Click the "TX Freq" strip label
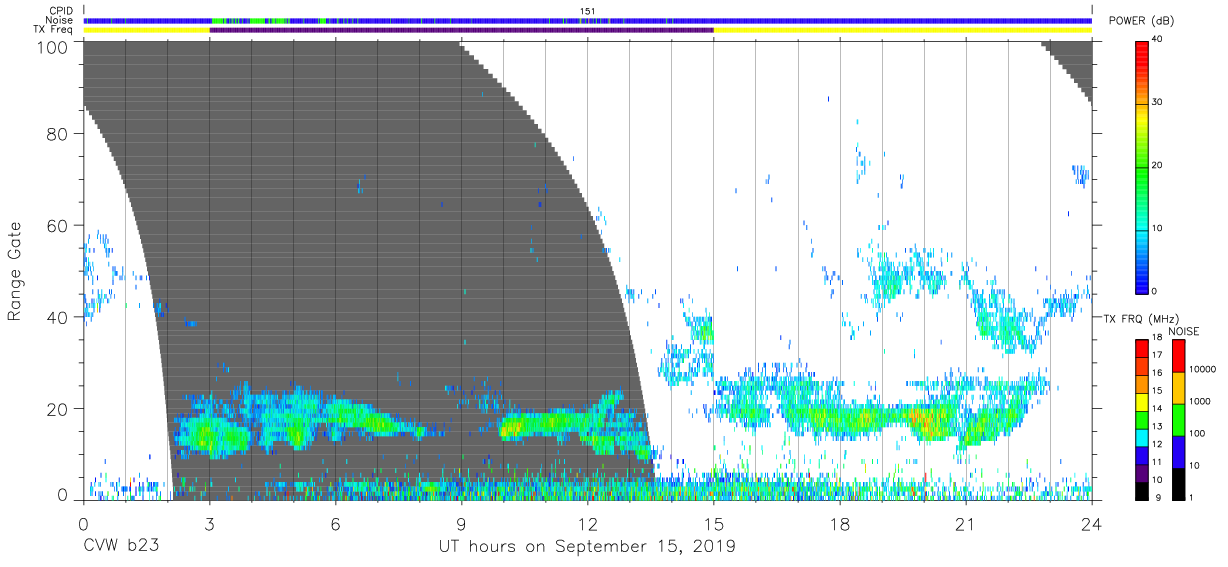This screenshot has width=1228, height=567. 54,30
